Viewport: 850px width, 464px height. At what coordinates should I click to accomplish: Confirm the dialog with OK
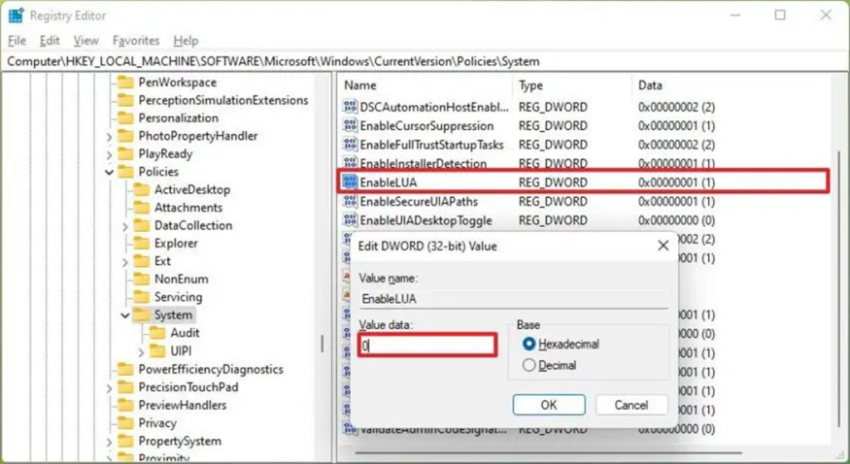pos(549,405)
